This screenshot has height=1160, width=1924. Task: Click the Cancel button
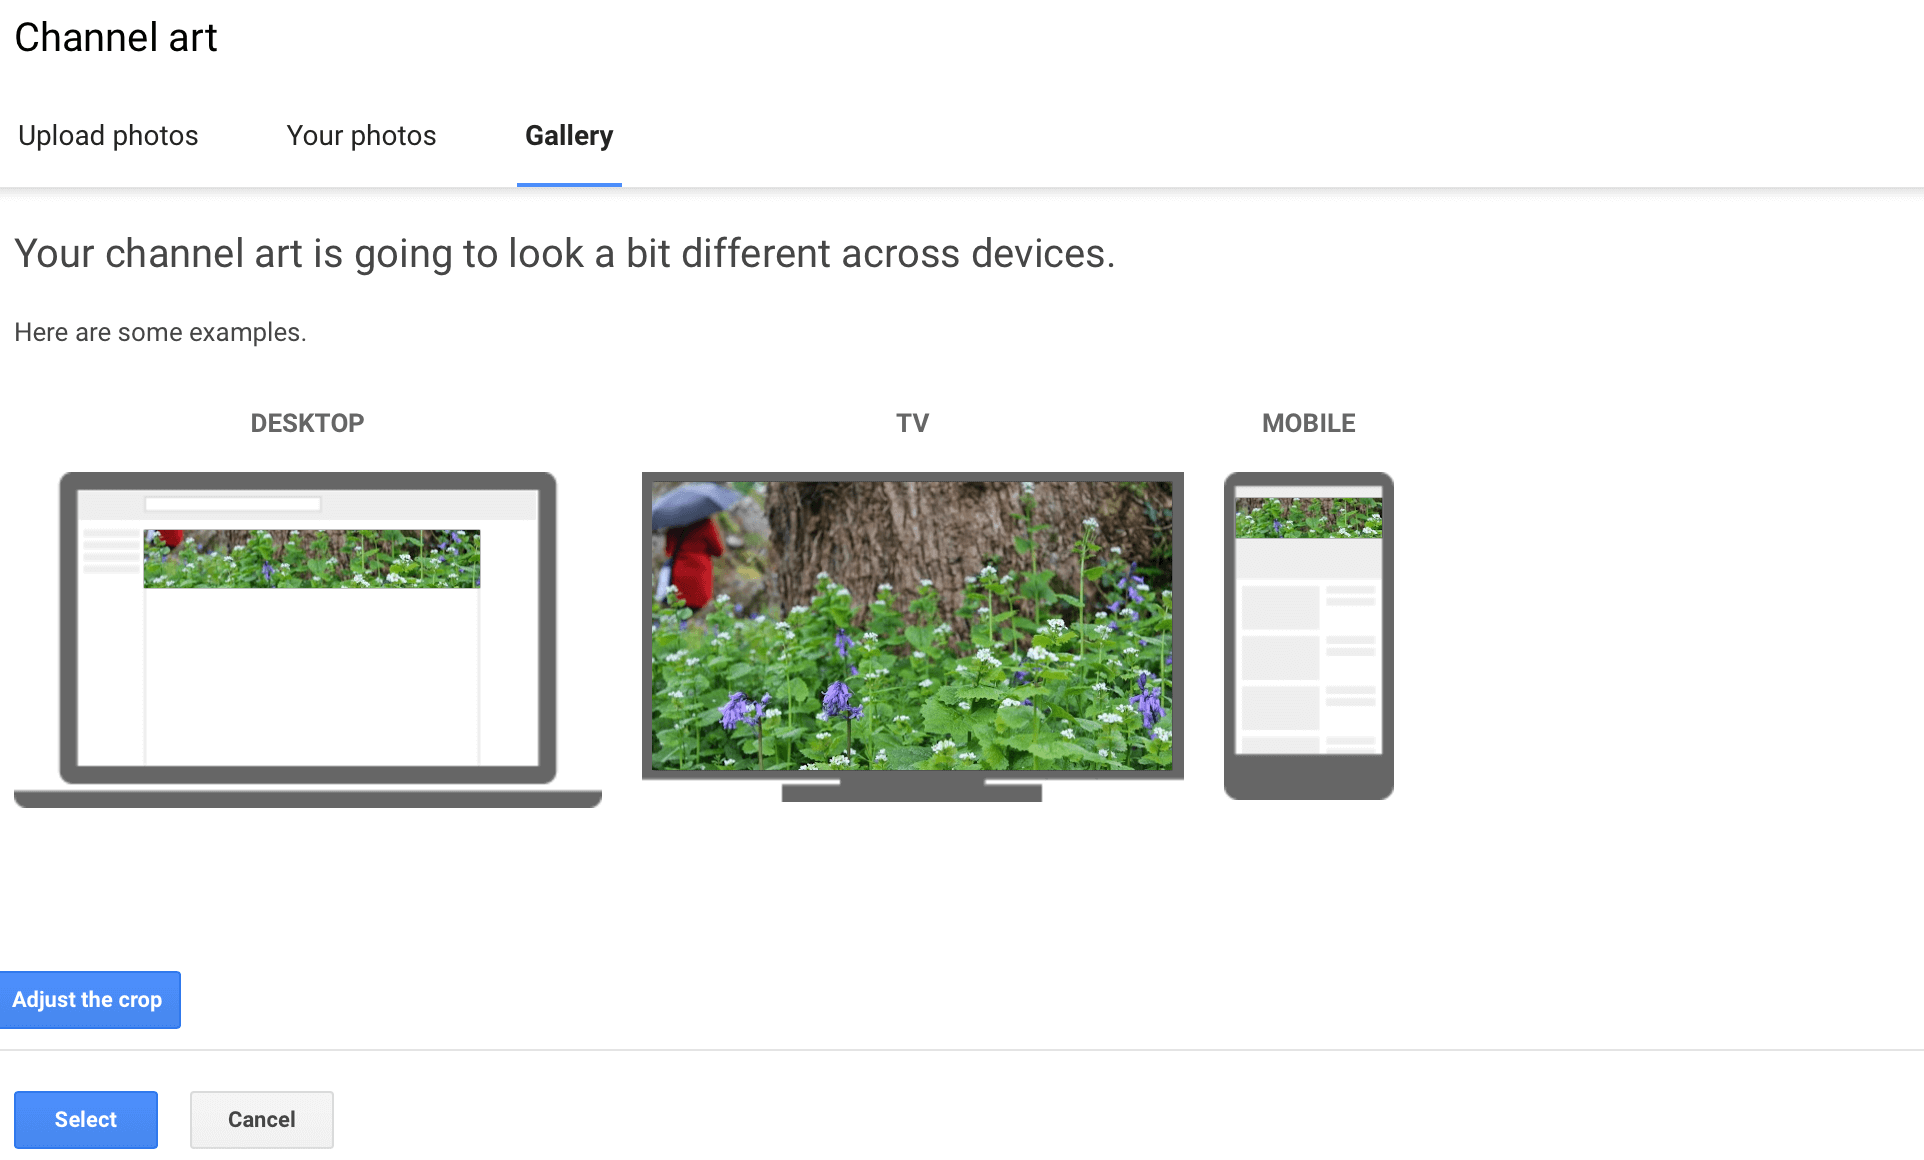[261, 1119]
